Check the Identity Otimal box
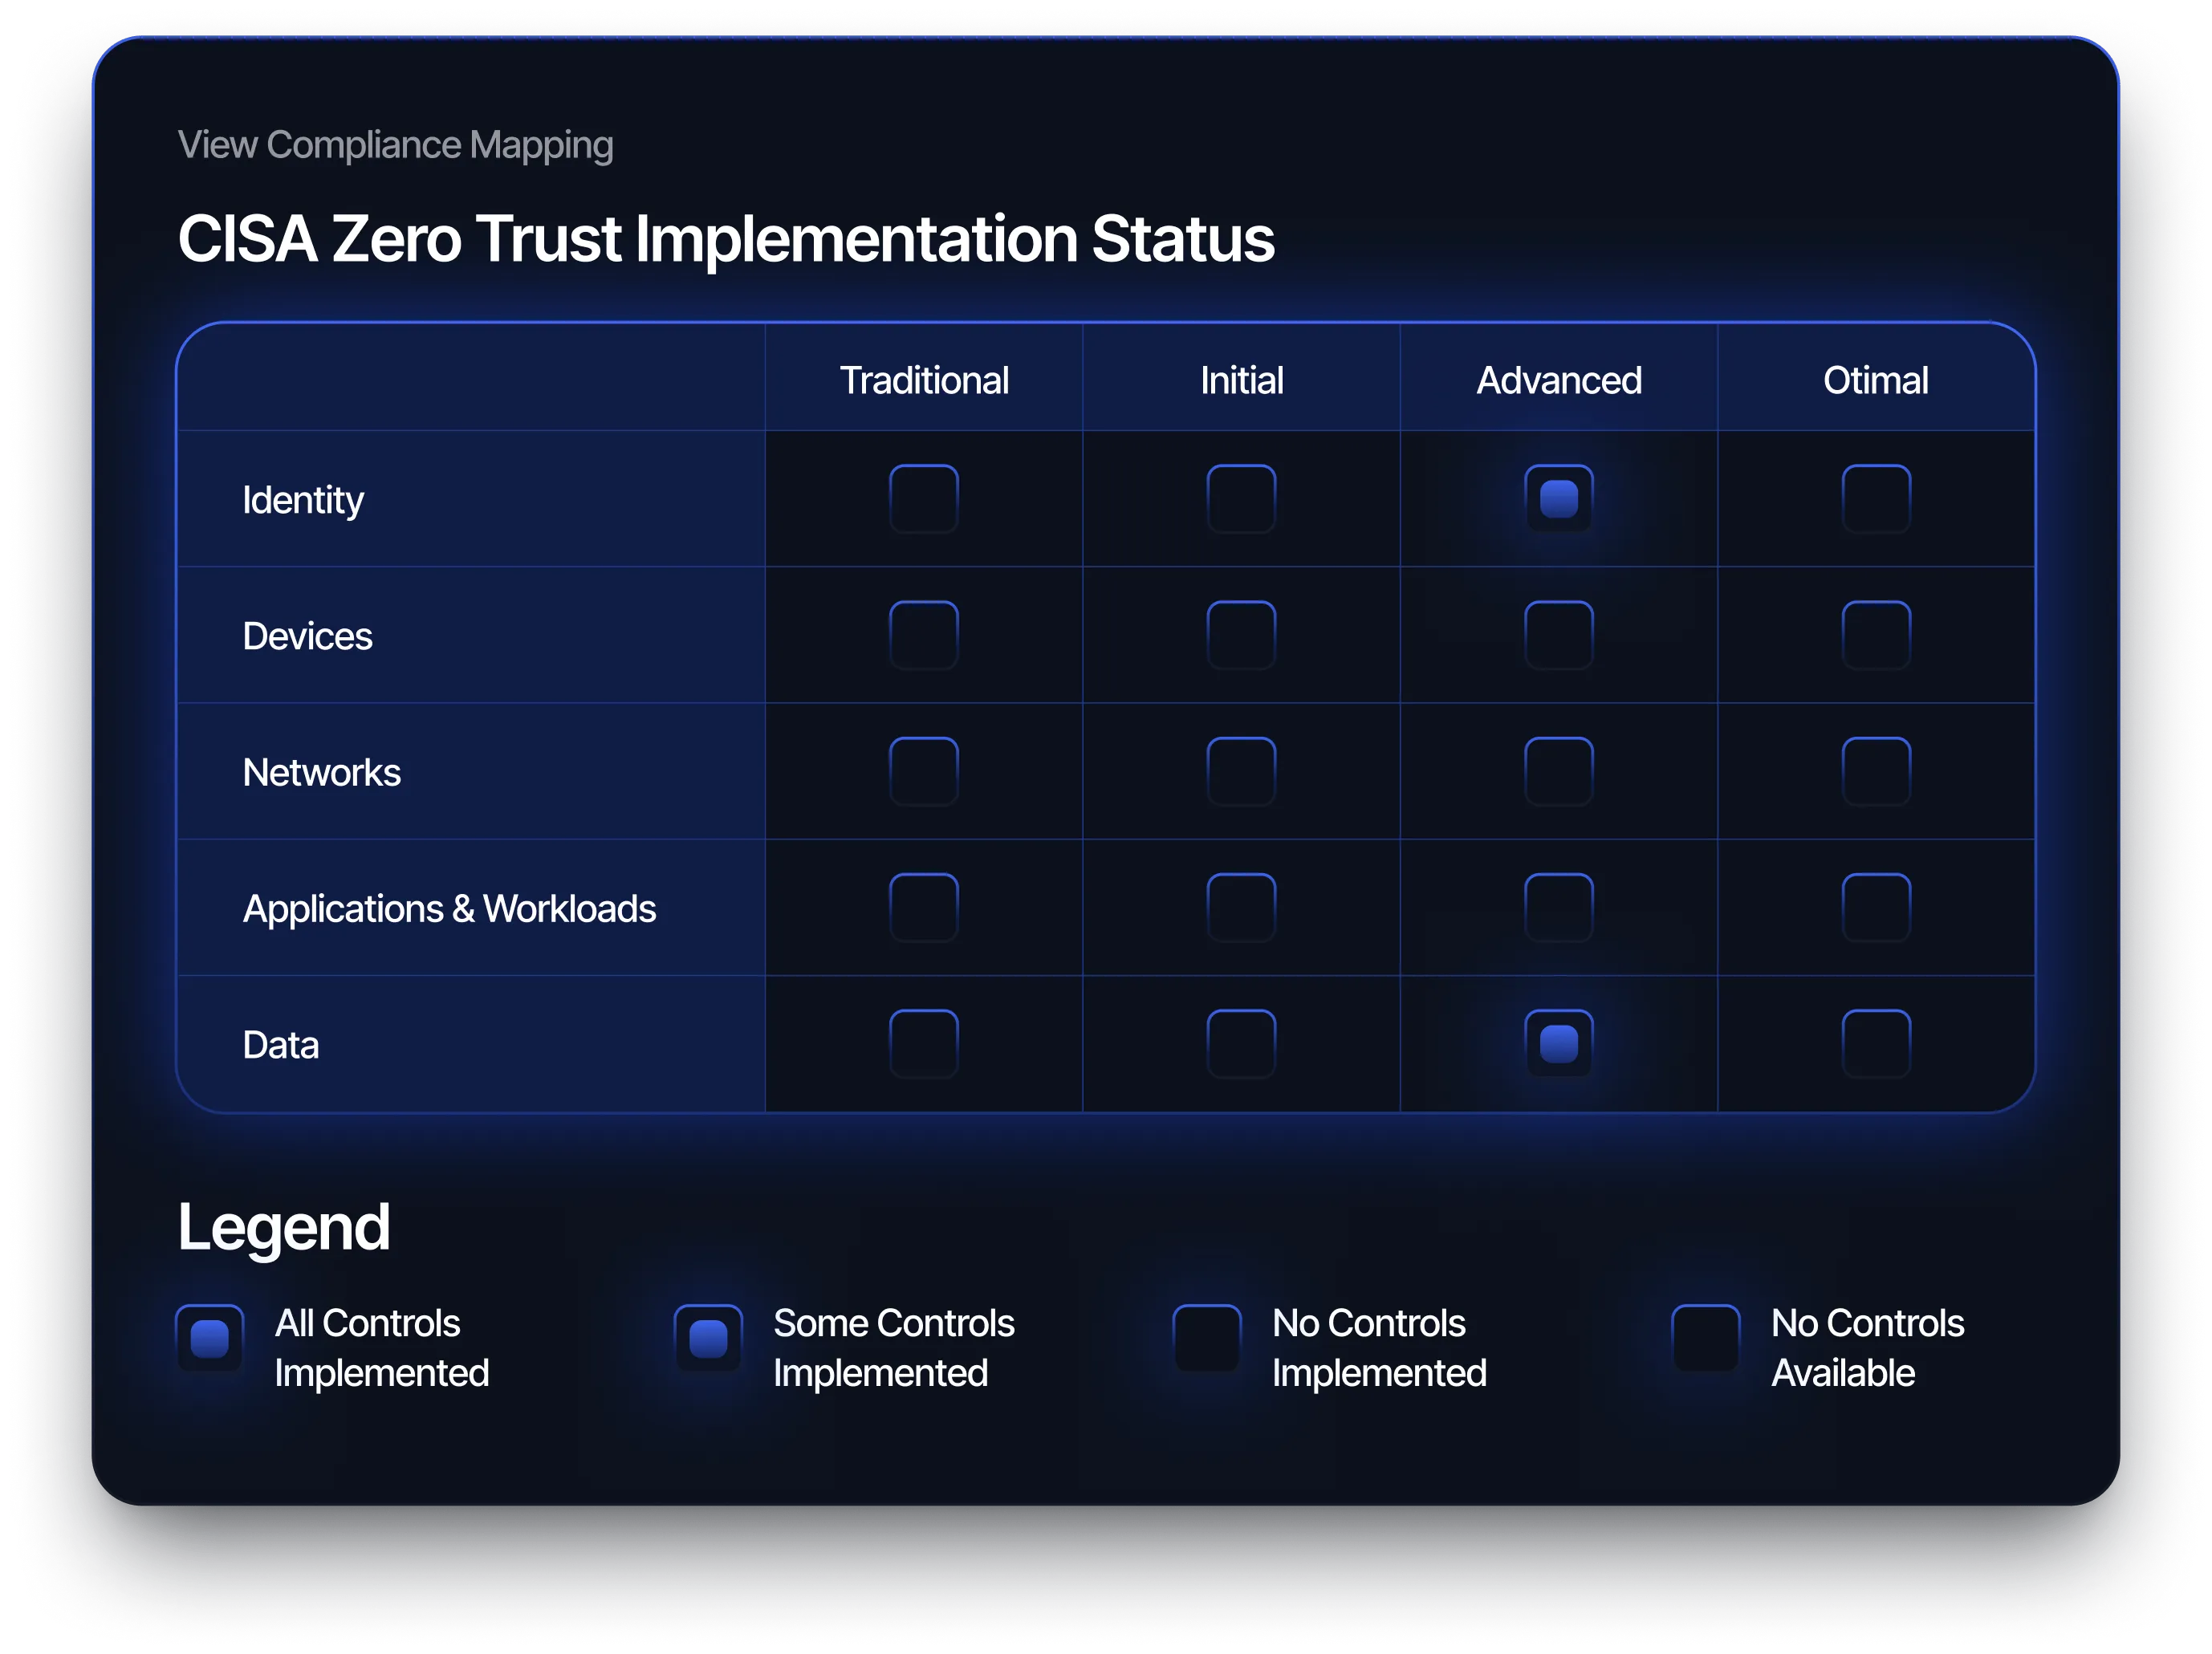The height and width of the screenshot is (1654, 2212). 1876,499
